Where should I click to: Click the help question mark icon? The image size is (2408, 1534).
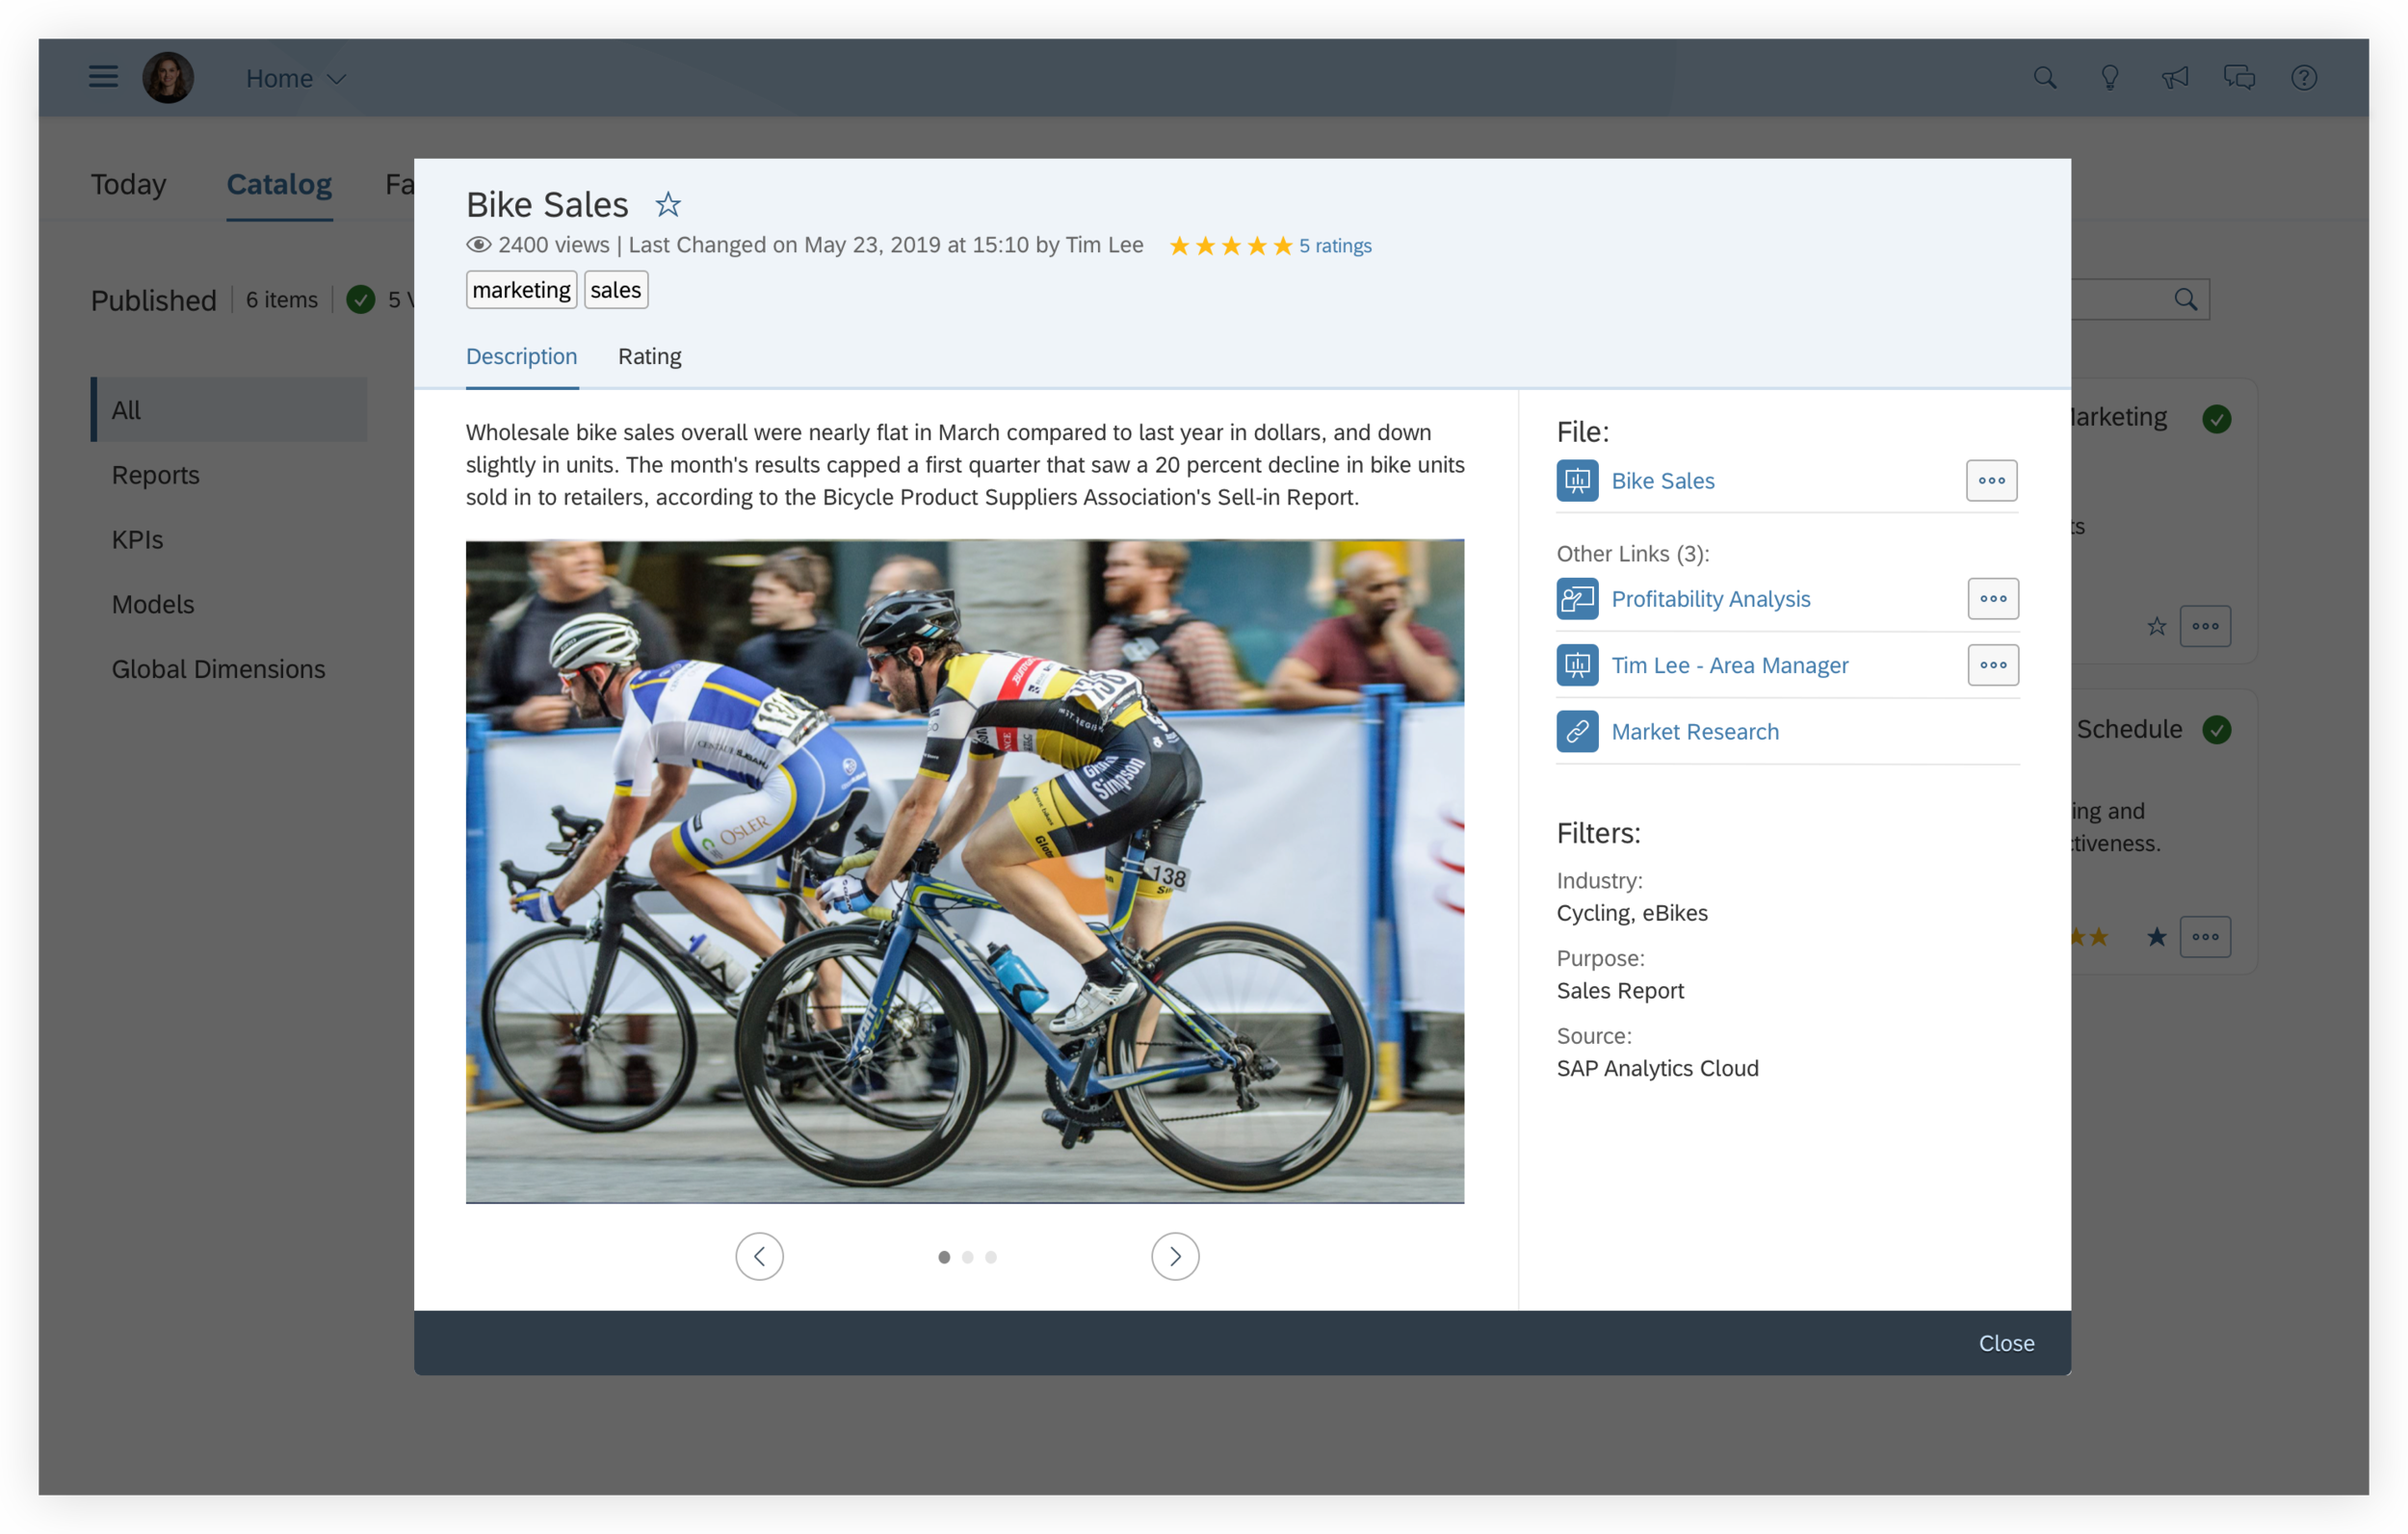pyautogui.click(x=2304, y=78)
